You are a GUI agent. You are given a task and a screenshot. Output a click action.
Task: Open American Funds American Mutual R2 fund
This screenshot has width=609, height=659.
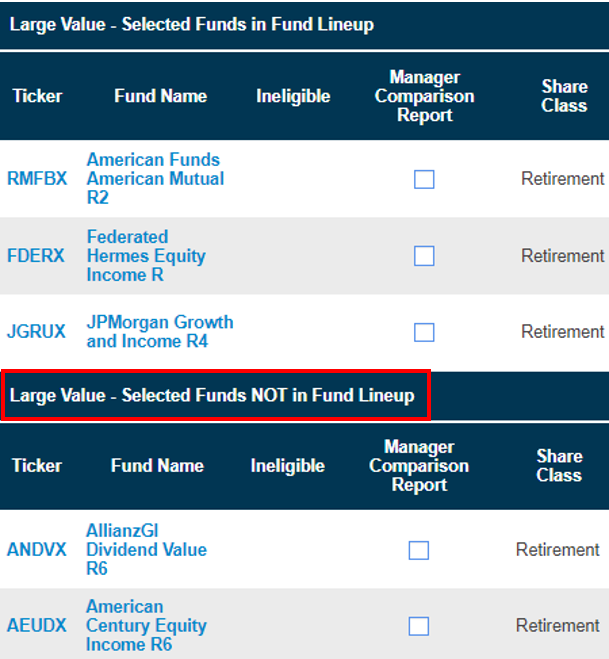click(x=155, y=179)
